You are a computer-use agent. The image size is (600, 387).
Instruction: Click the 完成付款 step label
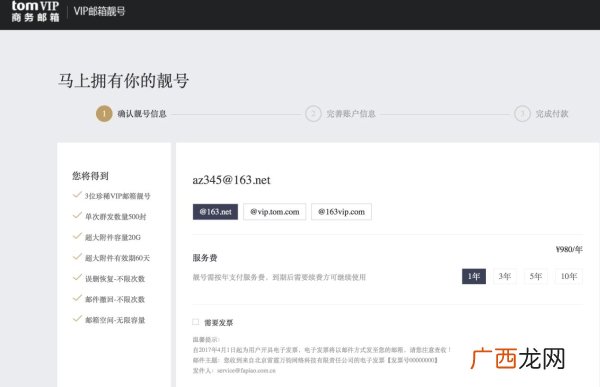coord(552,114)
